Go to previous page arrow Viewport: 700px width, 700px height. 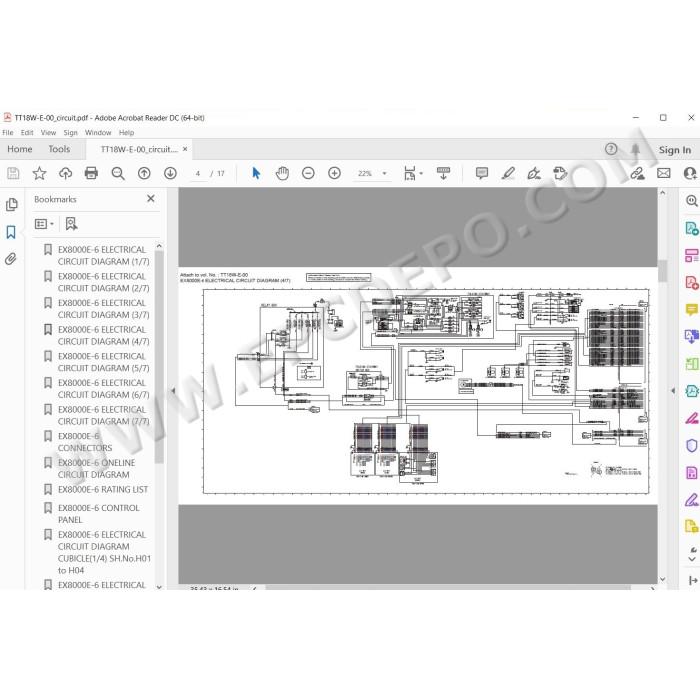(x=144, y=173)
